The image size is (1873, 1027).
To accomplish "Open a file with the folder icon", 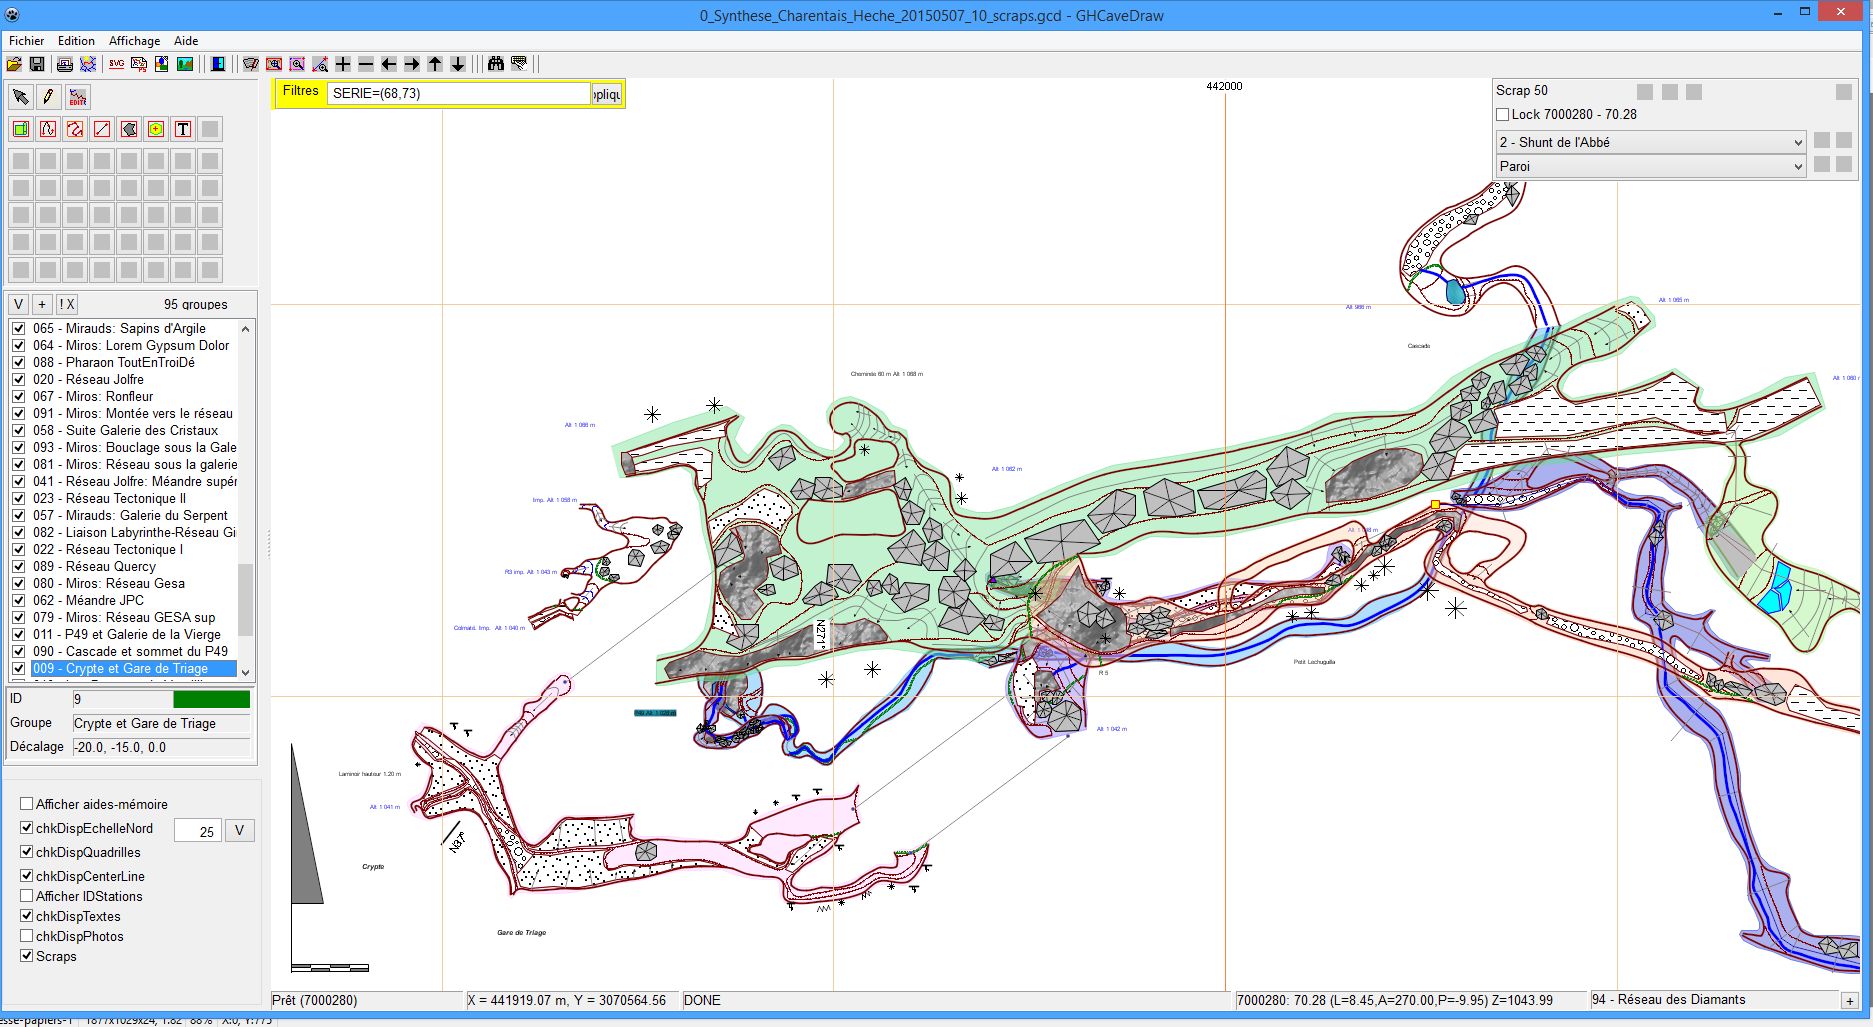I will pyautogui.click(x=14, y=64).
